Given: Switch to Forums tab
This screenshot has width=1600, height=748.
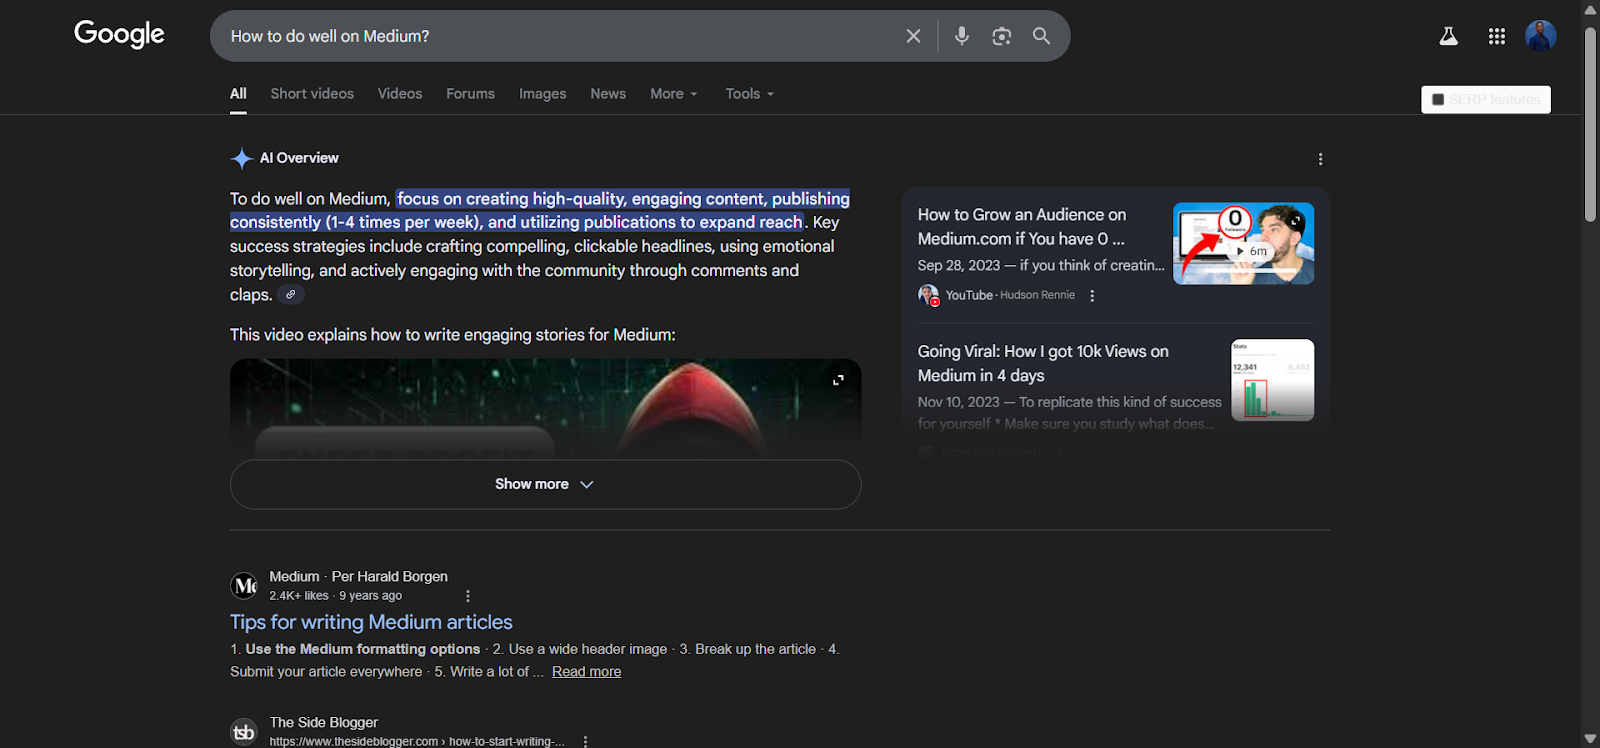Looking at the screenshot, I should point(470,93).
